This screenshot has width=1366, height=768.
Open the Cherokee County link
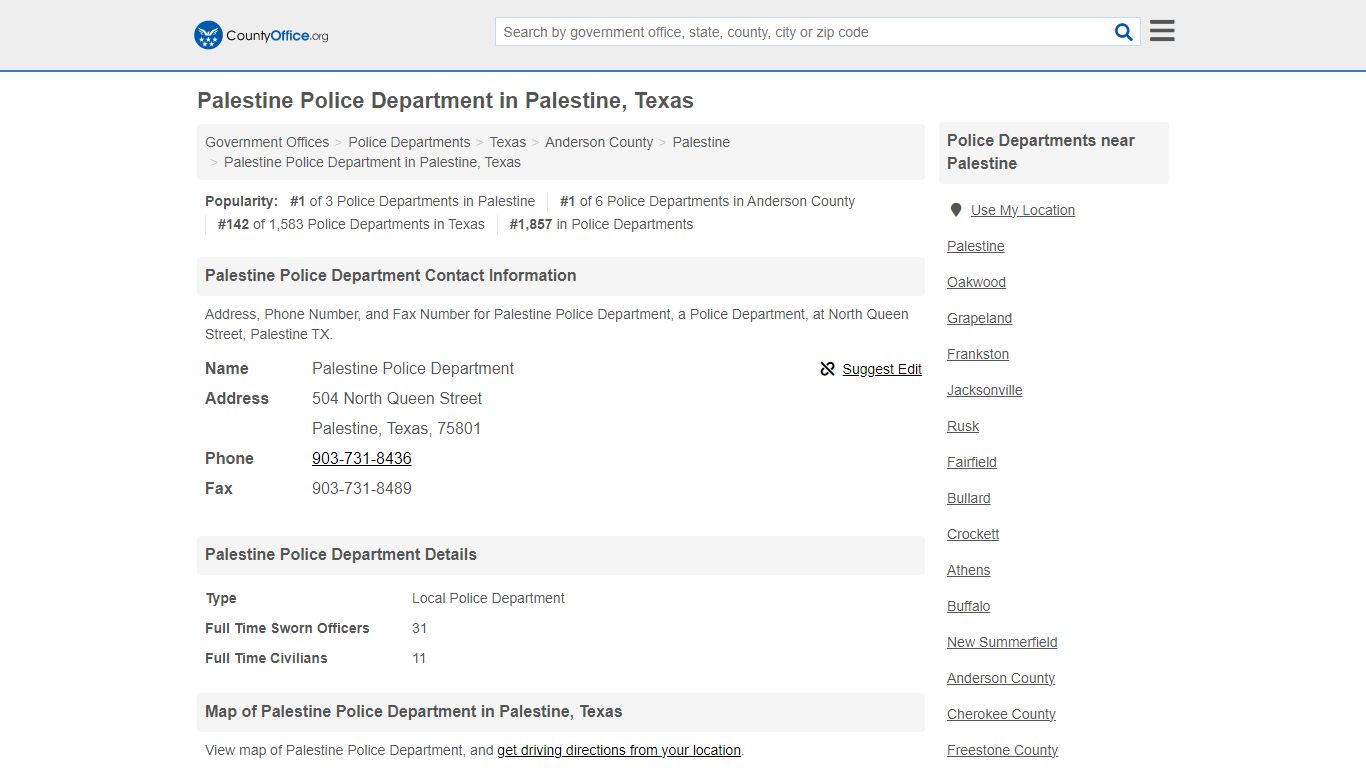point(1001,714)
